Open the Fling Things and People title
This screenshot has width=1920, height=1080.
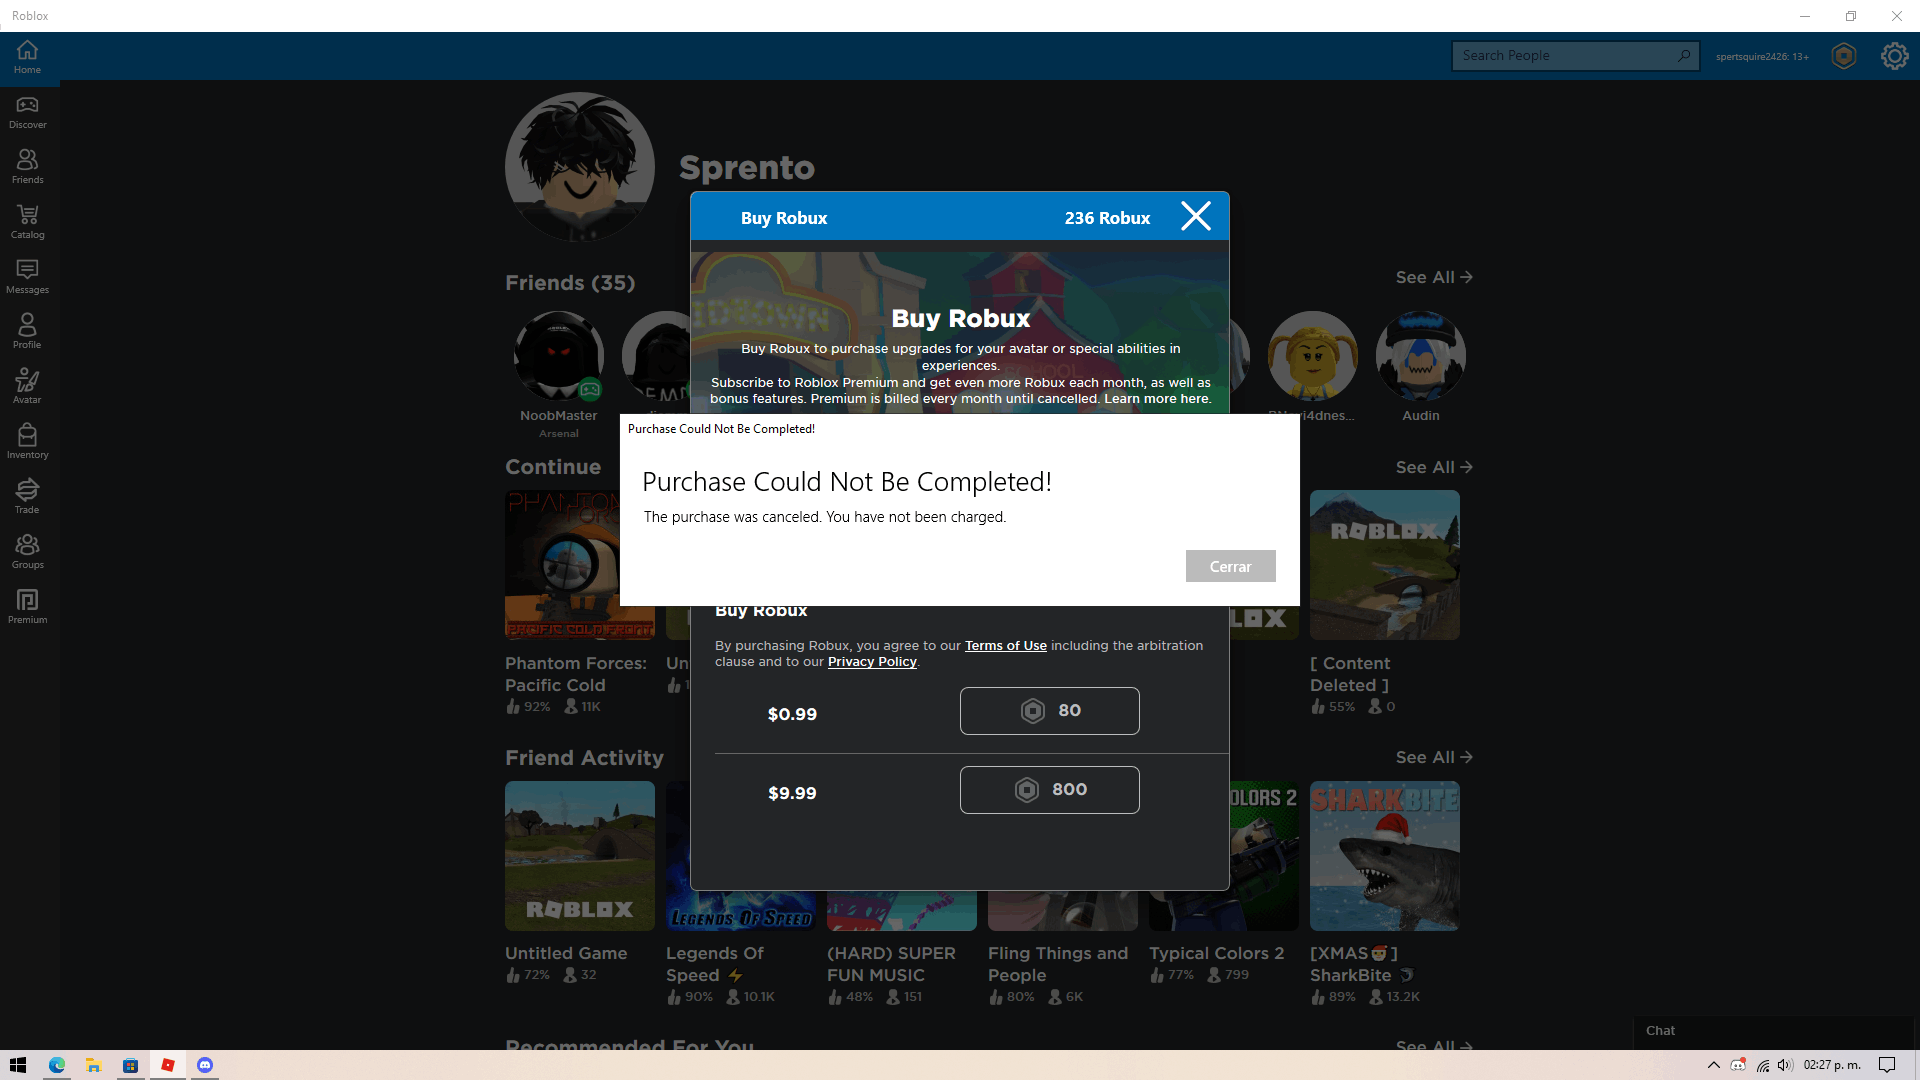pos(1058,964)
